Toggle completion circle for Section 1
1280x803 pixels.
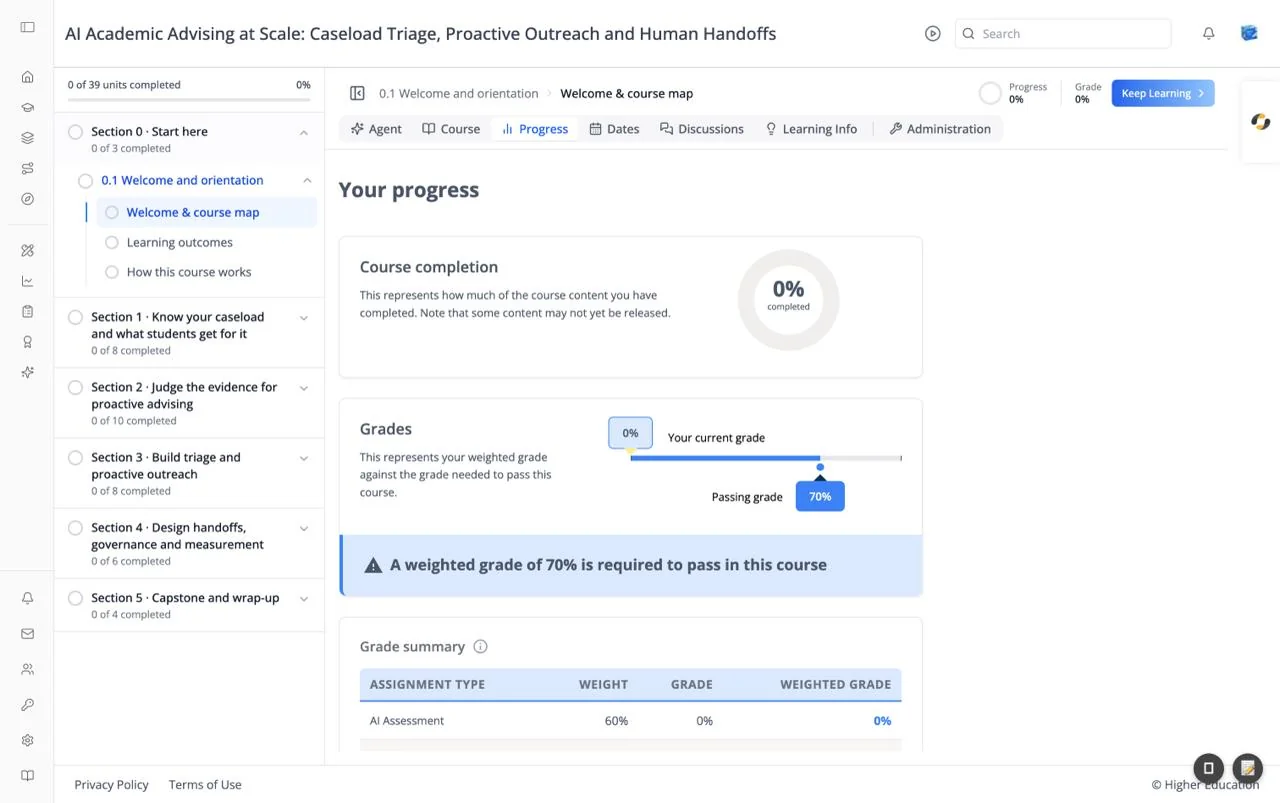pyautogui.click(x=75, y=317)
